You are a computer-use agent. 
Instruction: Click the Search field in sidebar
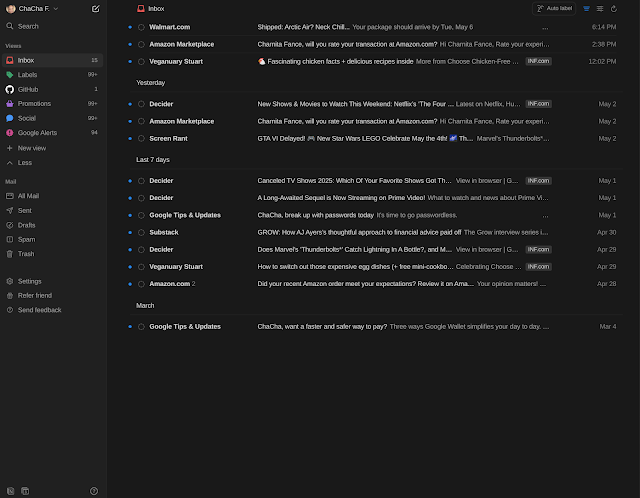[52, 26]
